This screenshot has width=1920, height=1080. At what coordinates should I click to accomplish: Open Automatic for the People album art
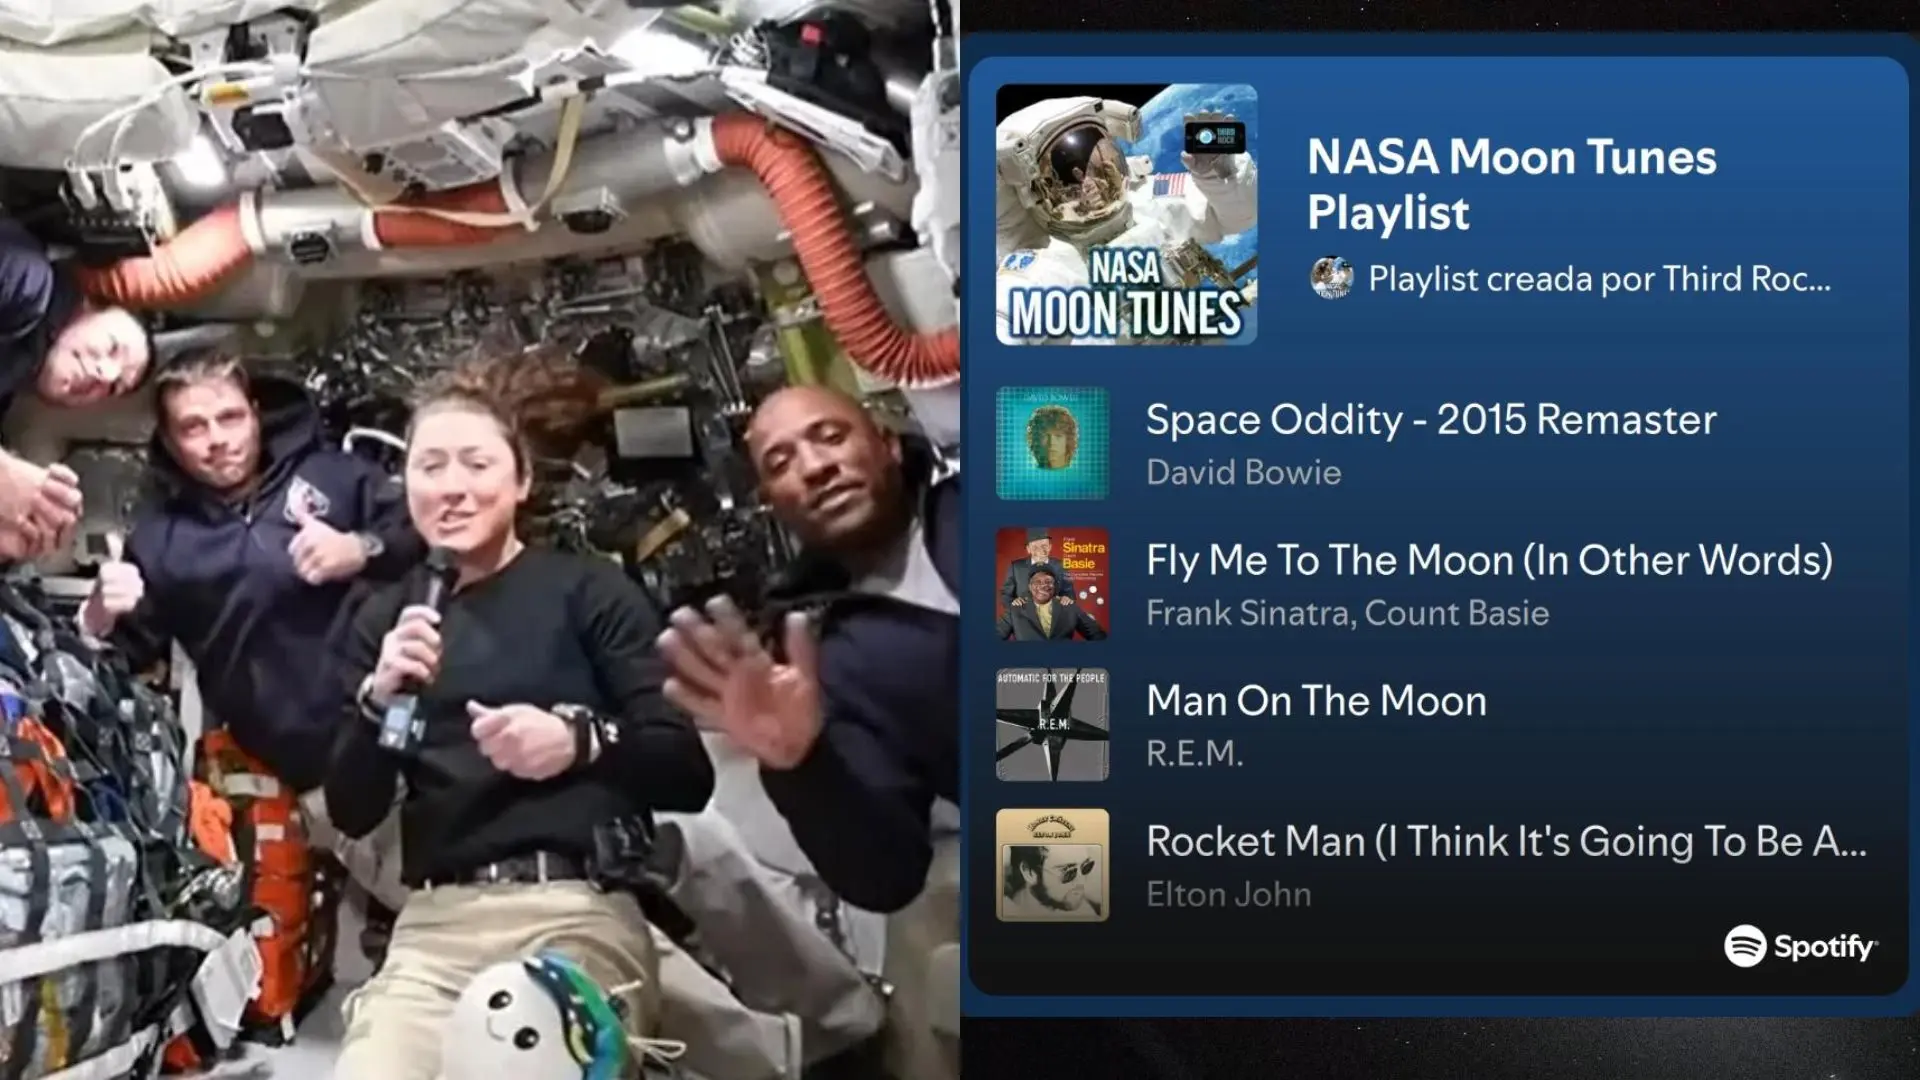coord(1052,725)
